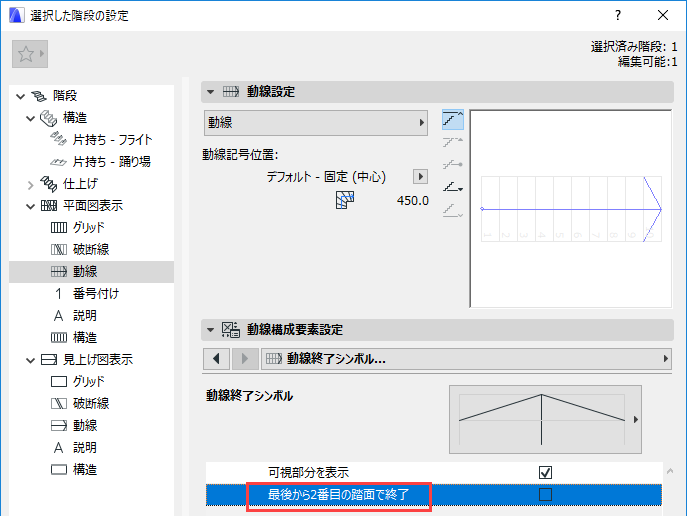Select the fifth walking line type icon

[x=453, y=211]
